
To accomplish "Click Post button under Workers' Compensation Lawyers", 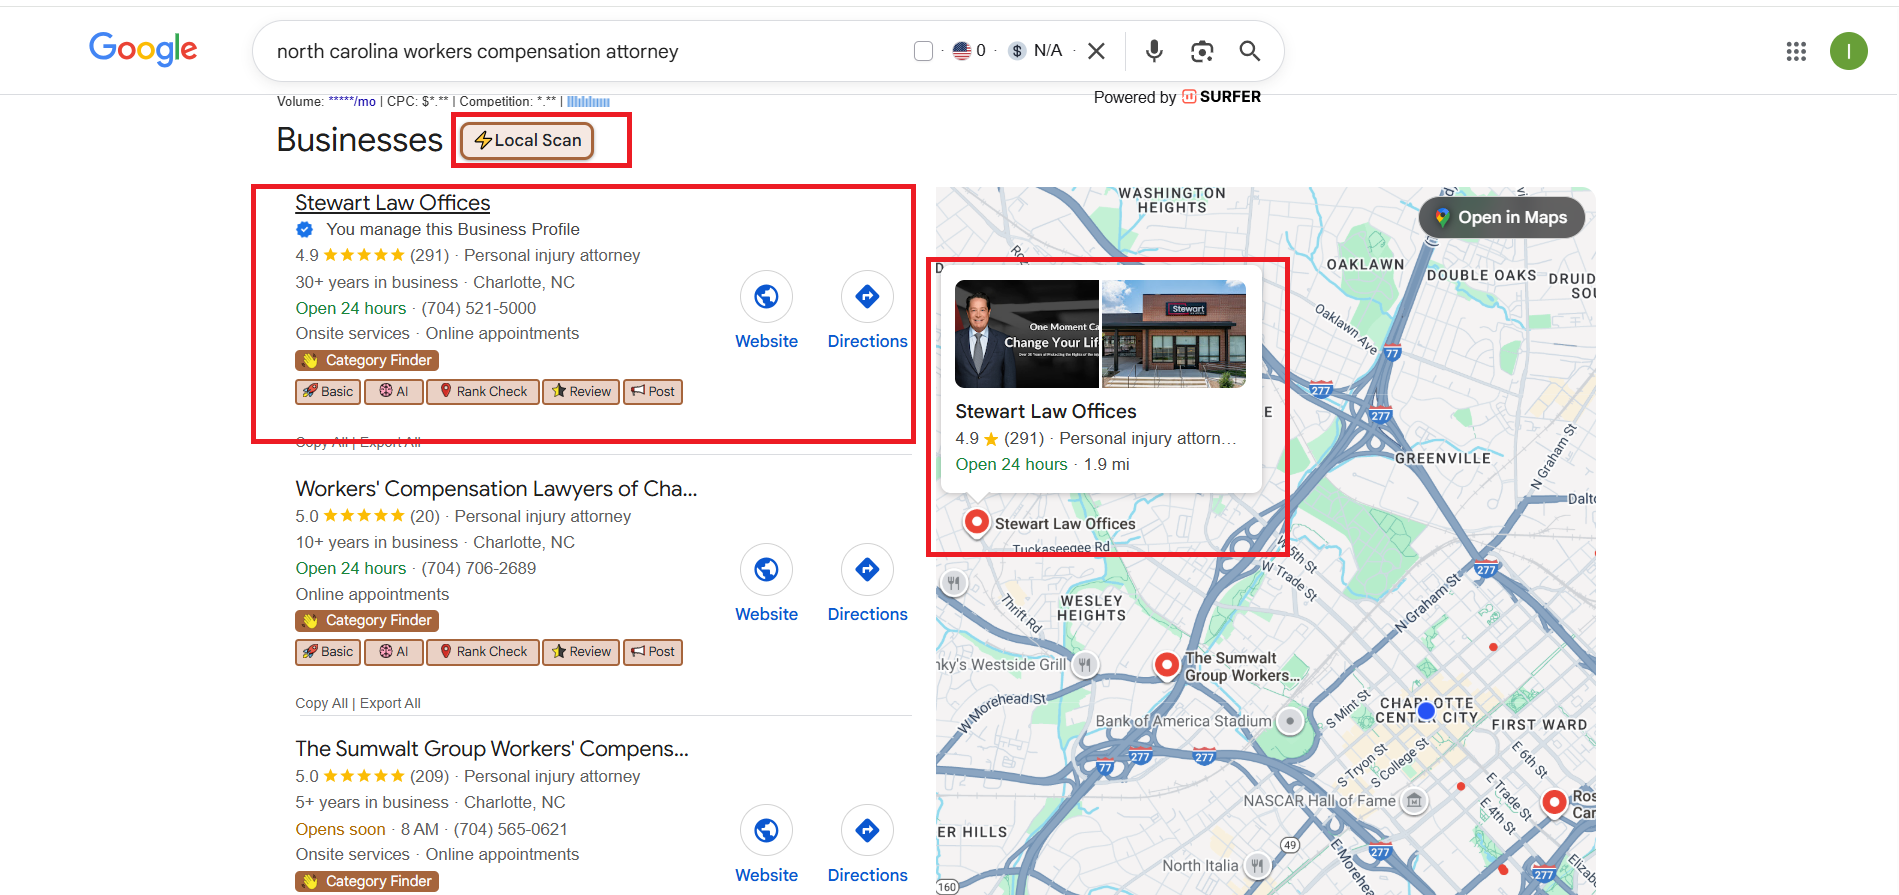I will click(653, 652).
